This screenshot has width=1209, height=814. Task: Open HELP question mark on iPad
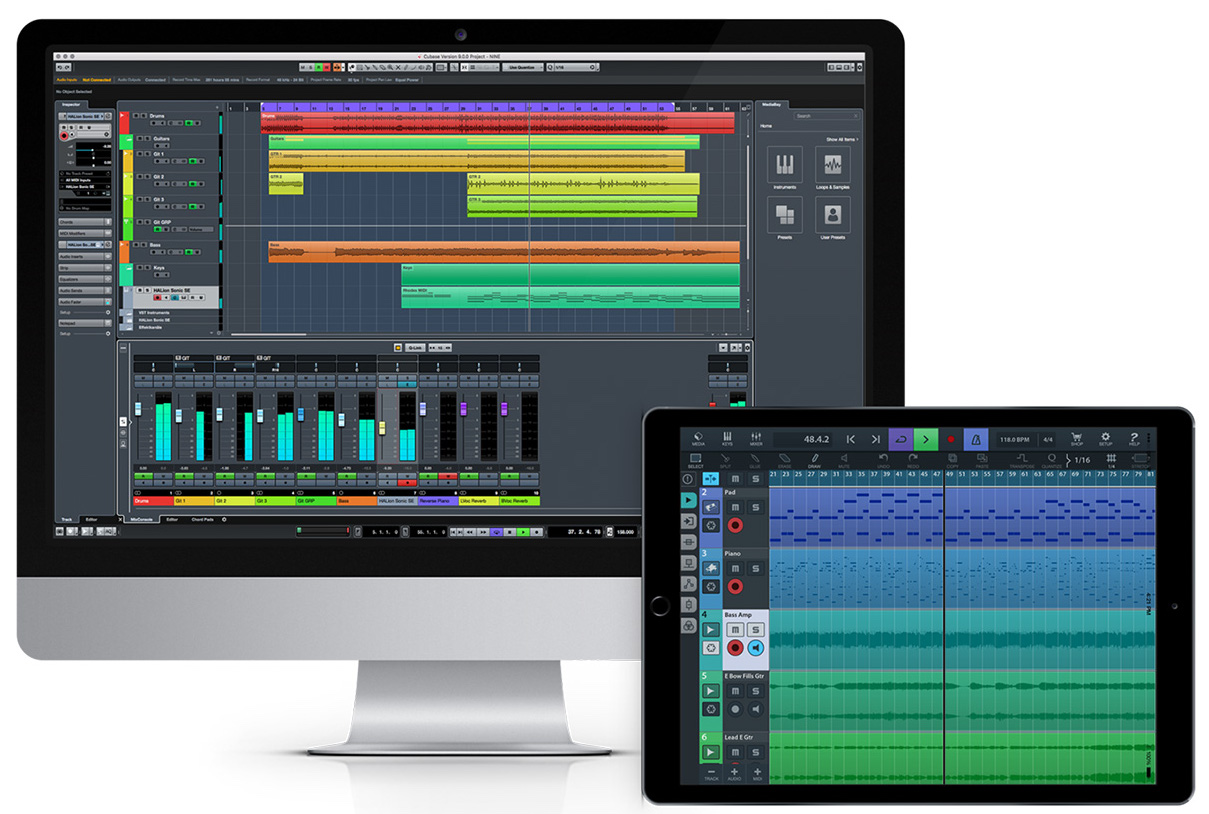(1134, 440)
